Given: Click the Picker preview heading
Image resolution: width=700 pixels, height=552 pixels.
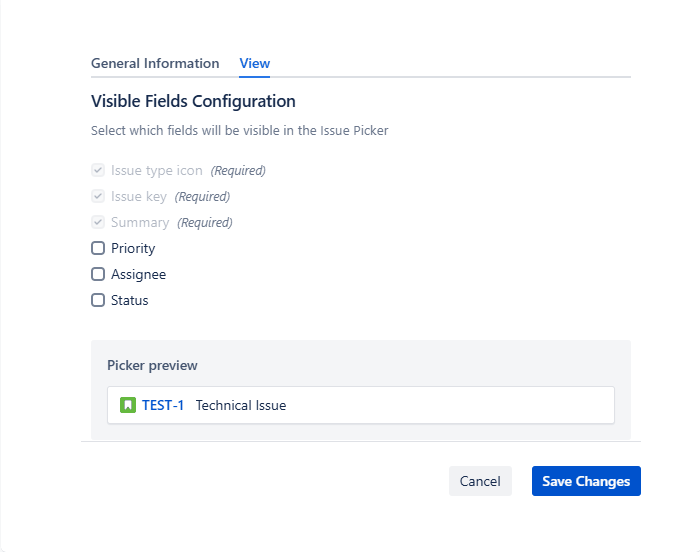Looking at the screenshot, I should point(152,365).
